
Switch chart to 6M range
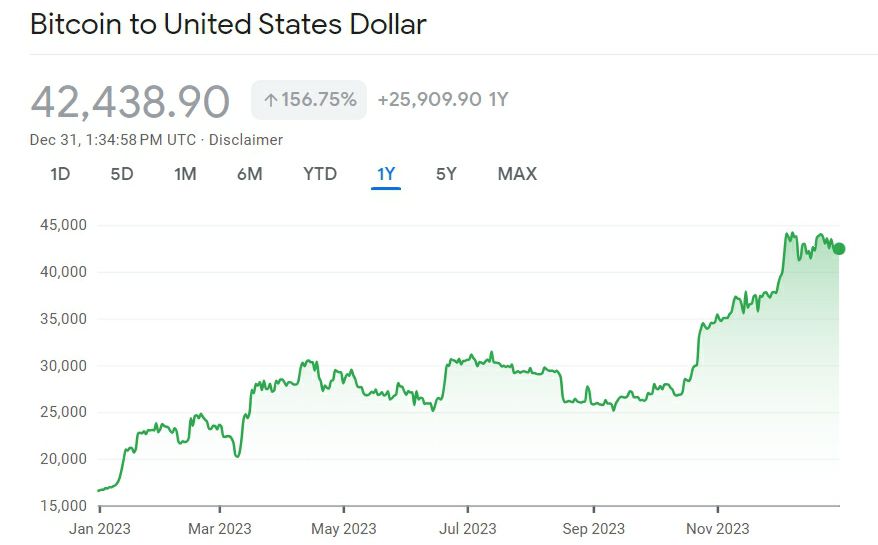pyautogui.click(x=250, y=174)
